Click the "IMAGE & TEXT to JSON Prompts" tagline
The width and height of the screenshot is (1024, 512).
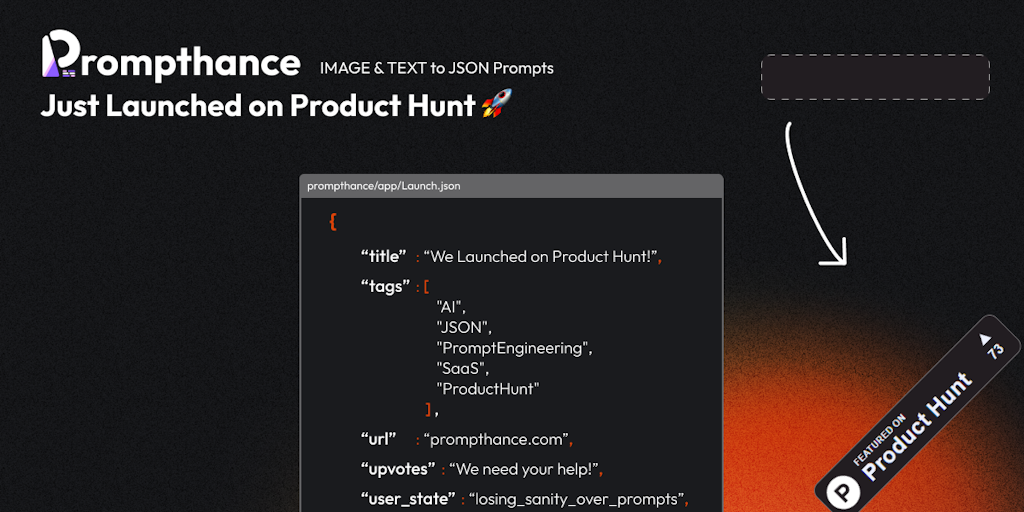pyautogui.click(x=436, y=68)
